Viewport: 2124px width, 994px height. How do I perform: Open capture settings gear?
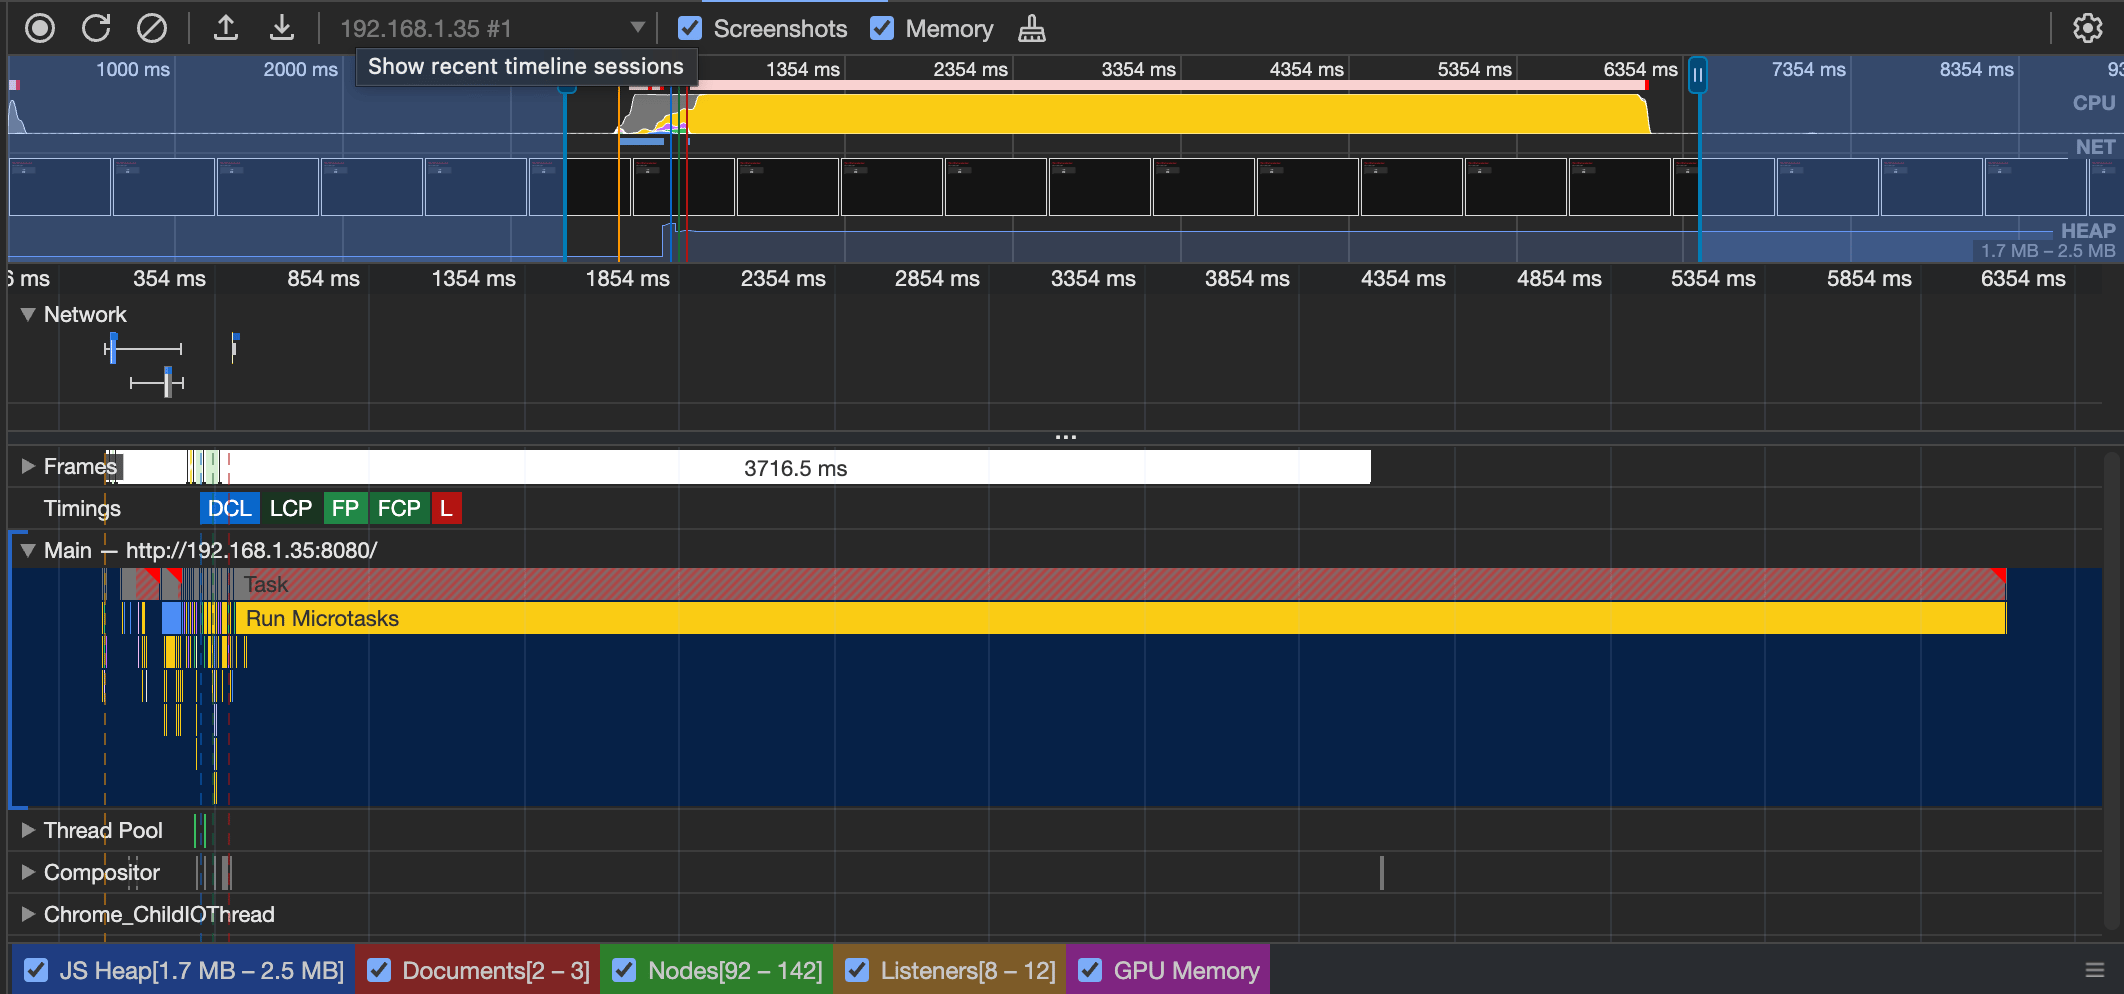pos(2088,28)
